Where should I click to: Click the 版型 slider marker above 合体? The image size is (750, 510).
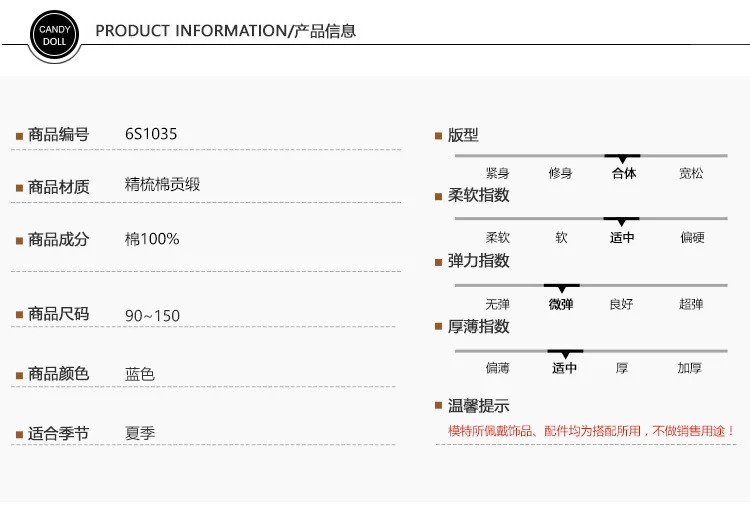pos(622,158)
